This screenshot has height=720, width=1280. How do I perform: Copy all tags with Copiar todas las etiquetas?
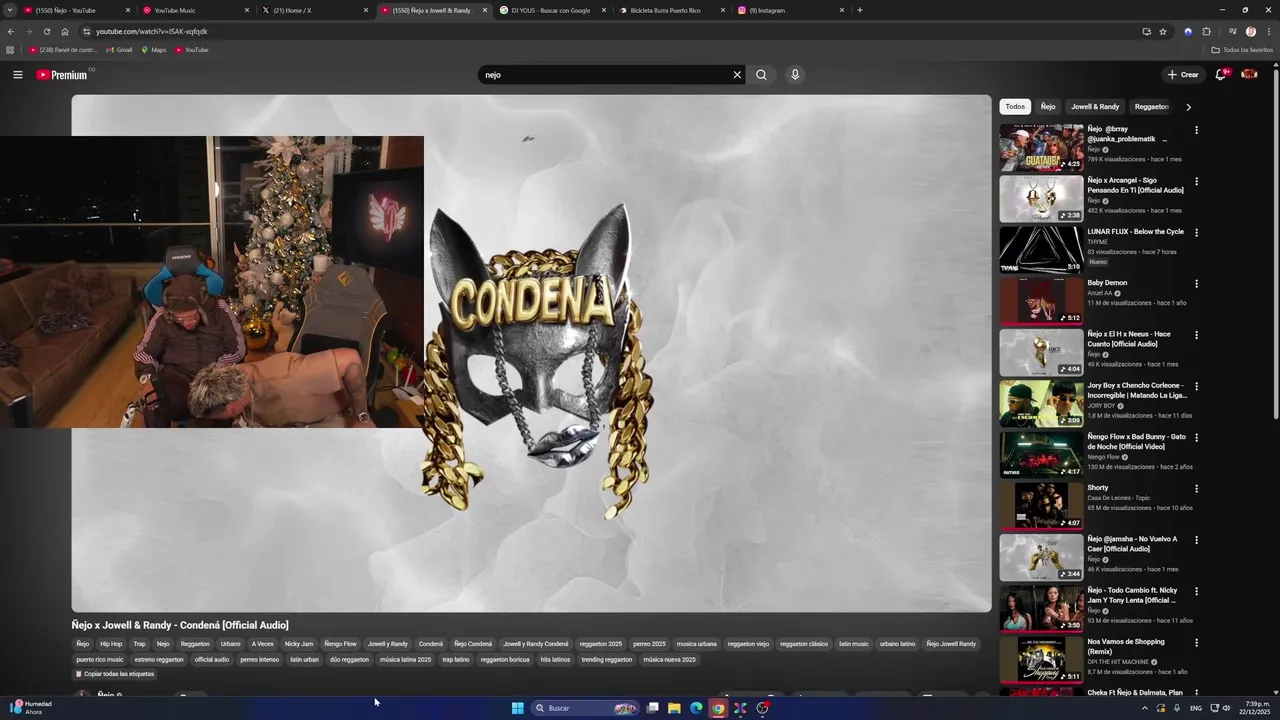115,674
